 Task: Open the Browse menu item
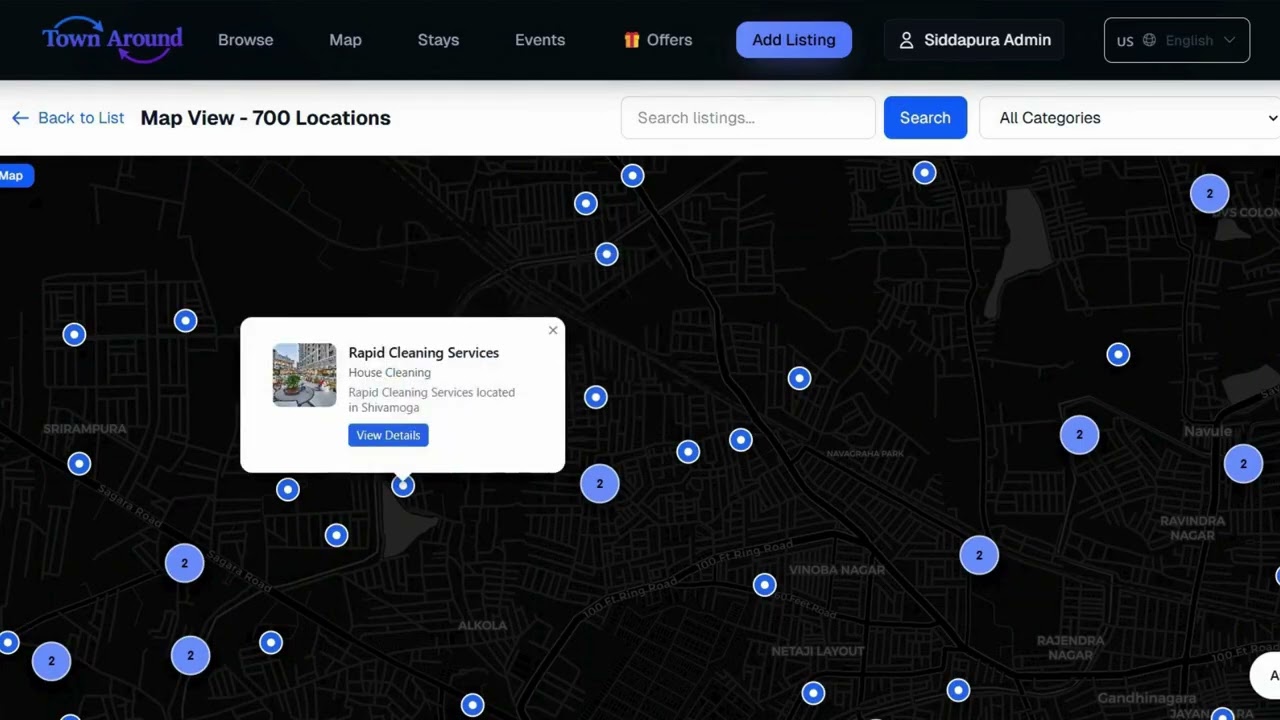[245, 40]
